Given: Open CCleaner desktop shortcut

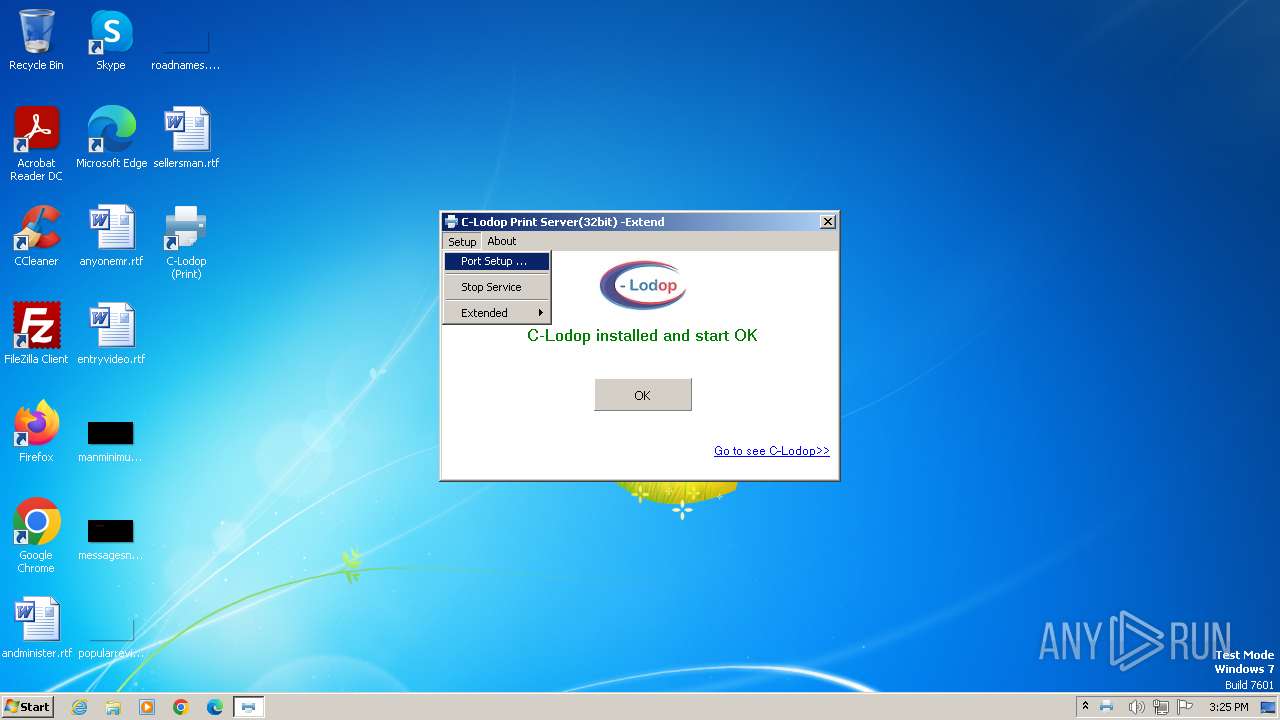Looking at the screenshot, I should 36,236.
